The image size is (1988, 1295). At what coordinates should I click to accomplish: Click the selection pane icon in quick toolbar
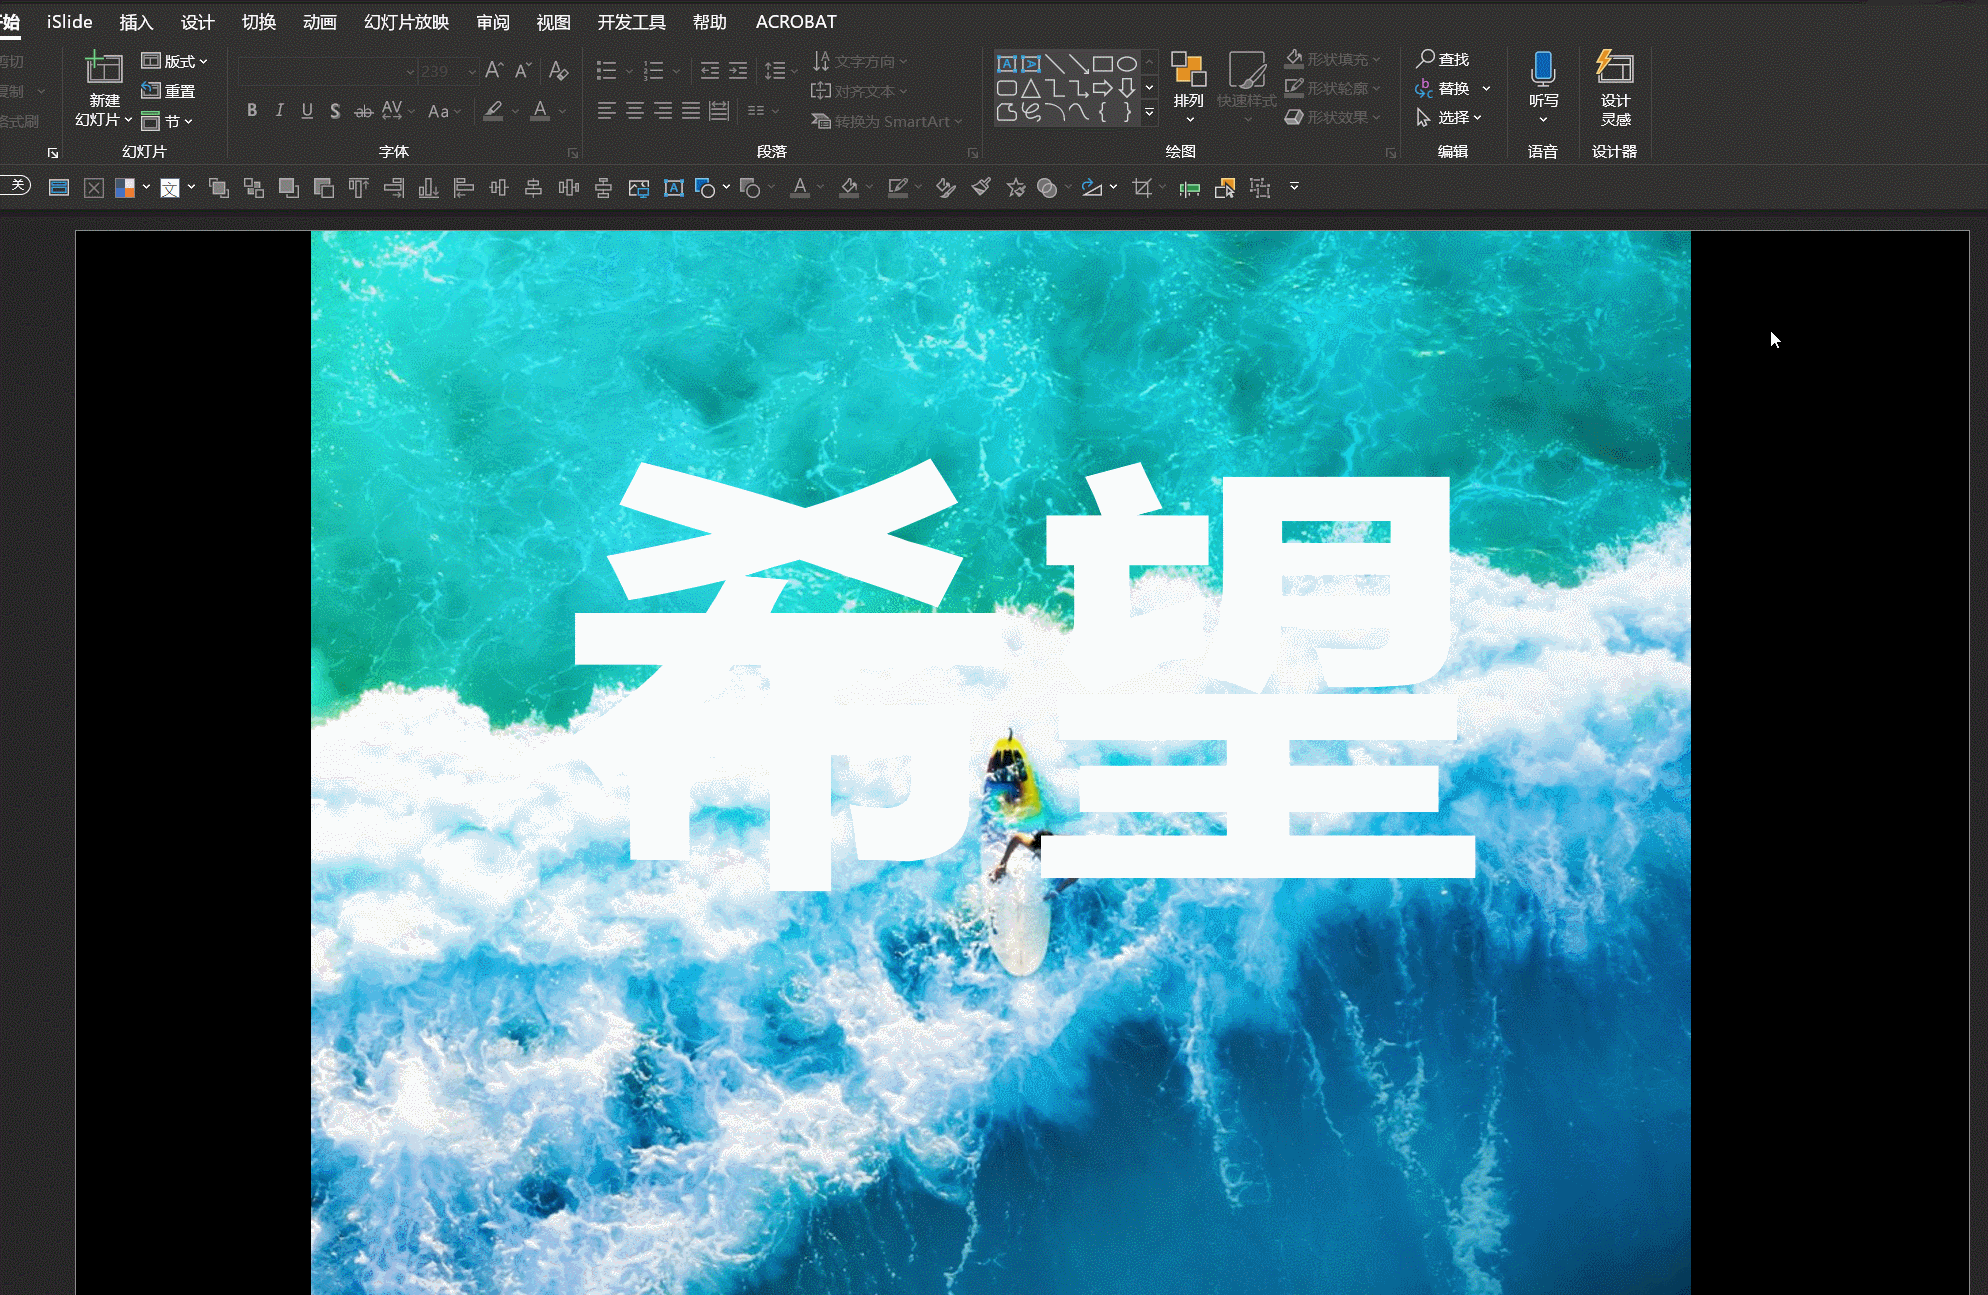(1225, 188)
